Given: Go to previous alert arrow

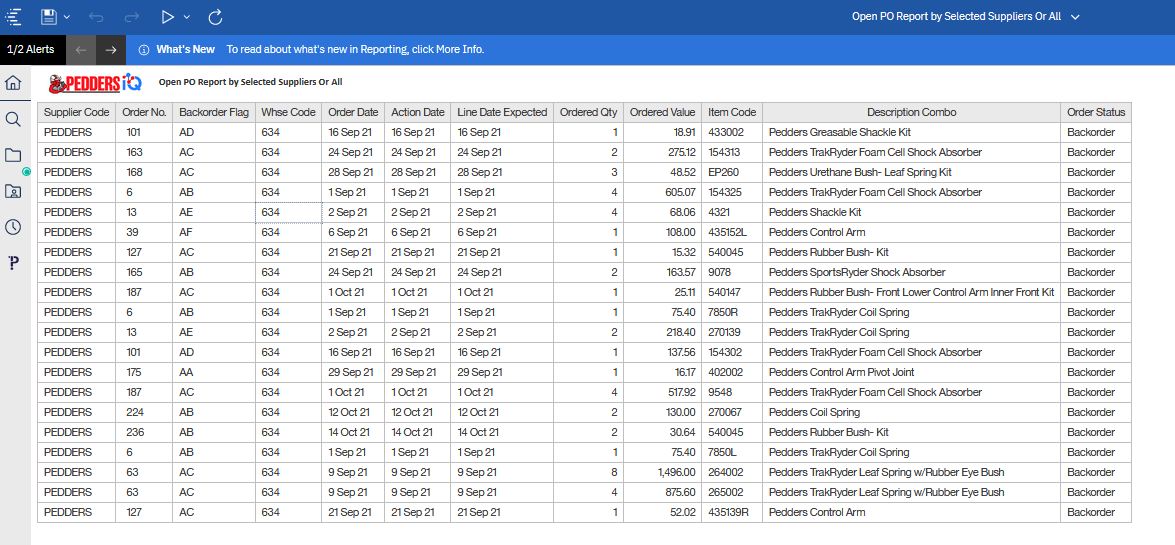Looking at the screenshot, I should point(81,49).
